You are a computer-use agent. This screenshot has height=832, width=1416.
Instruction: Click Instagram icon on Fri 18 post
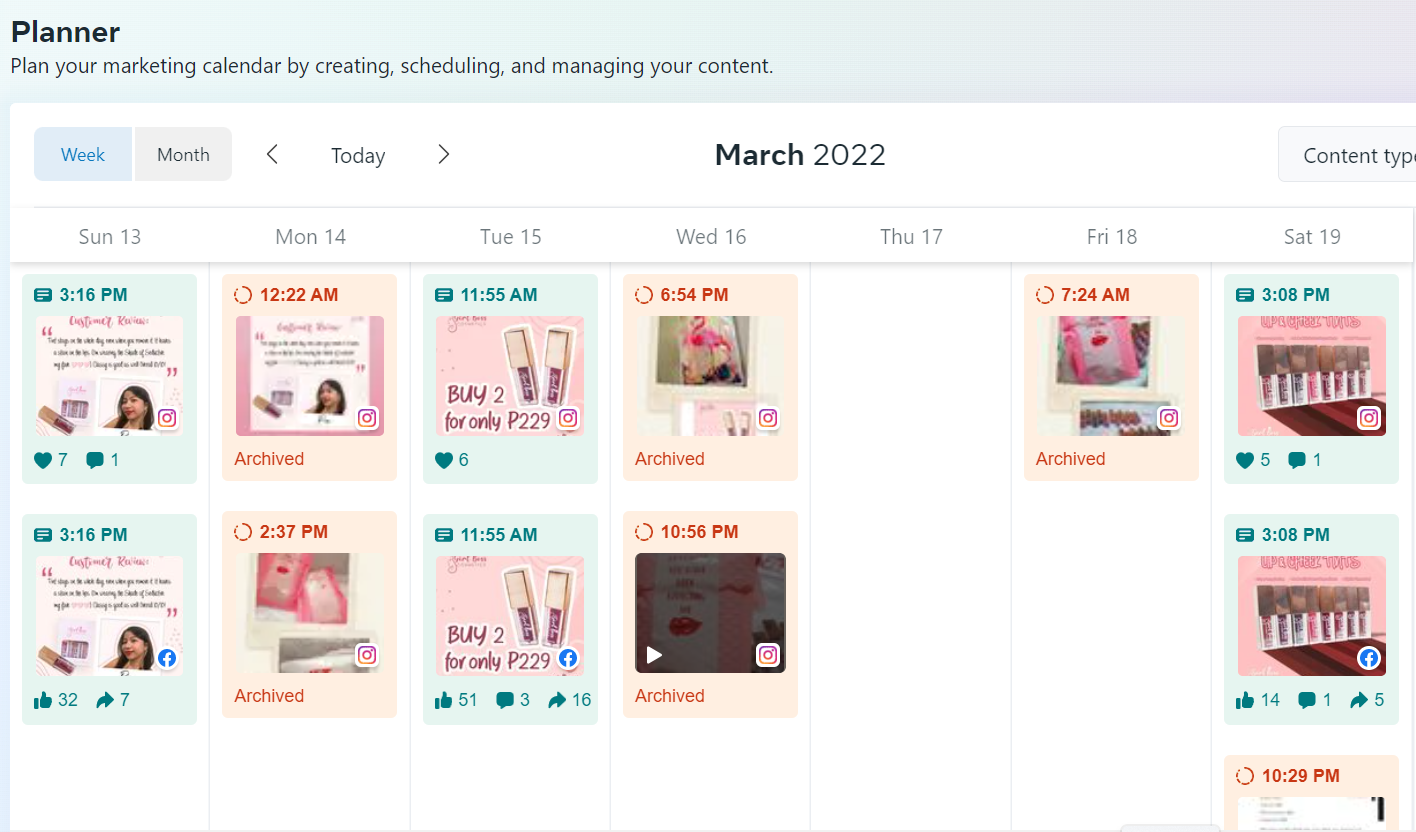coord(1168,418)
